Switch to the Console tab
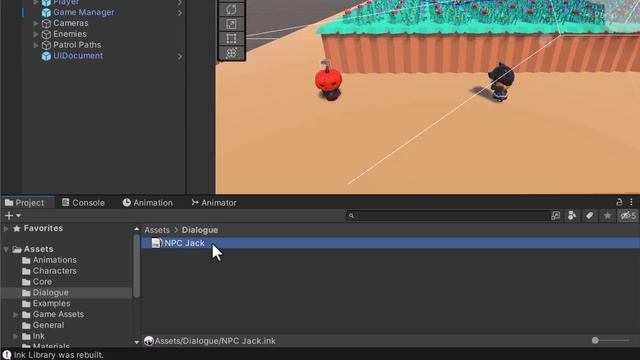 (x=83, y=202)
